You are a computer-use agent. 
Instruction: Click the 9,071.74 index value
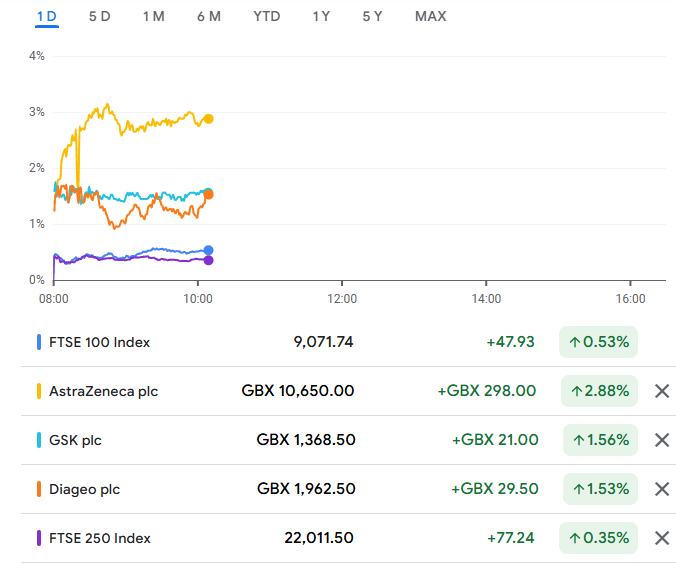pyautogui.click(x=323, y=342)
